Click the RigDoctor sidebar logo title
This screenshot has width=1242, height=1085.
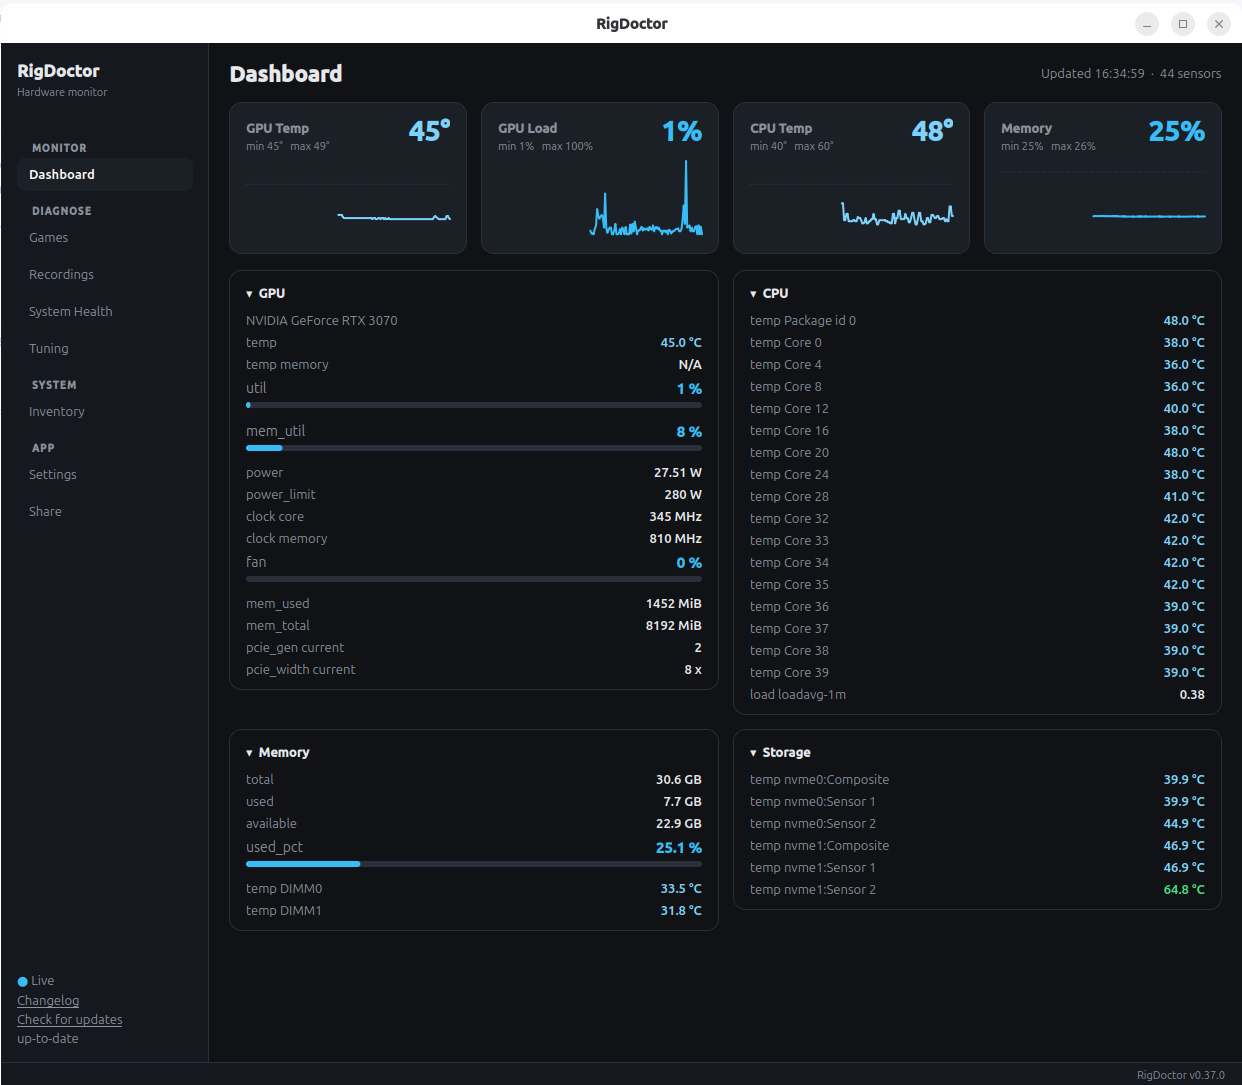[x=58, y=71]
